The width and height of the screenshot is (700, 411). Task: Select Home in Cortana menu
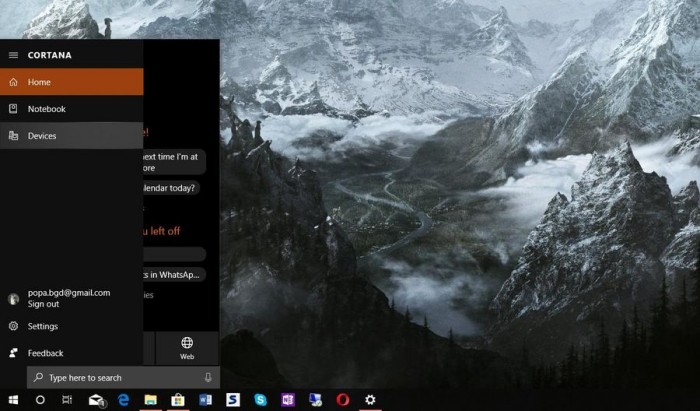(71, 82)
